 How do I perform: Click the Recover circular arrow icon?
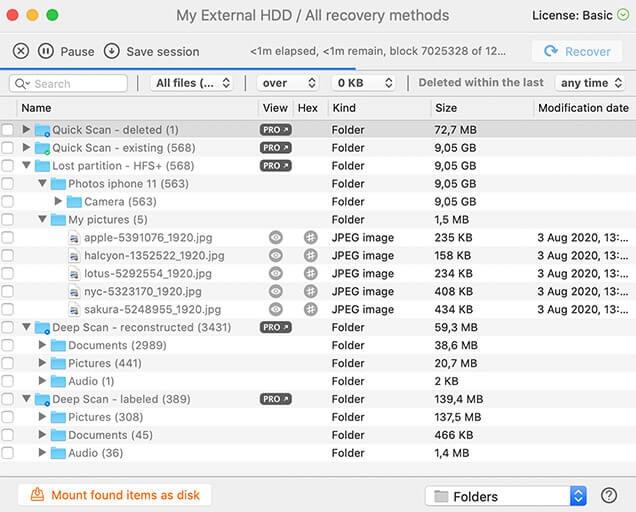tap(551, 51)
